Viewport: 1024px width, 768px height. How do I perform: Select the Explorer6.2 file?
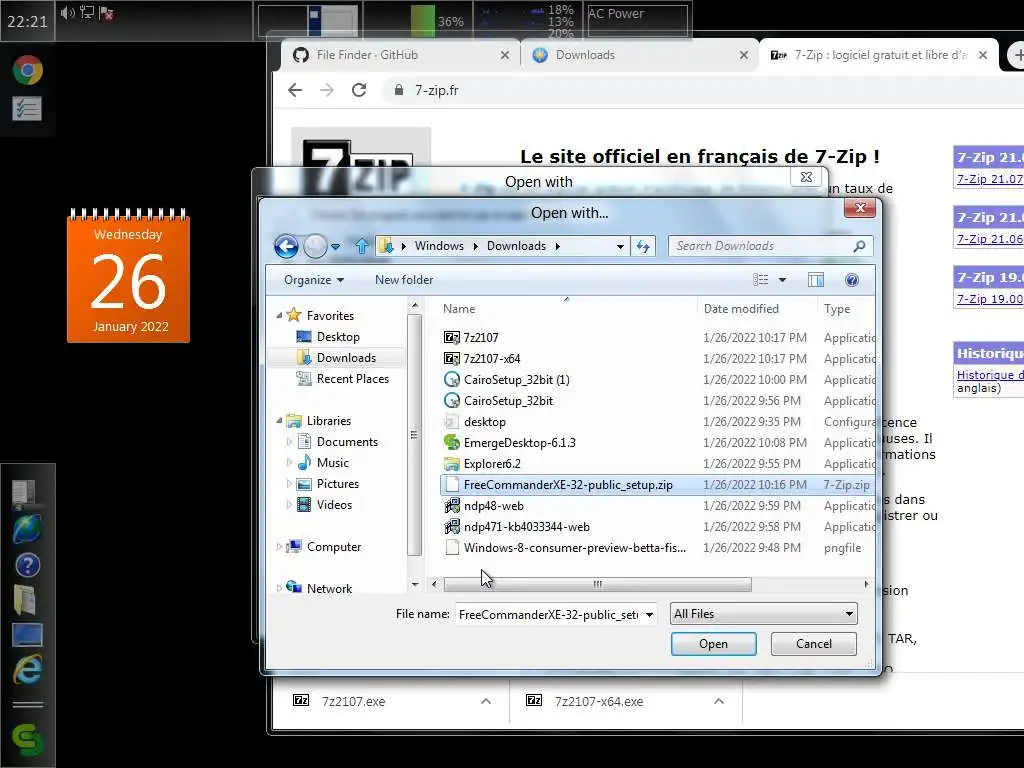click(492, 464)
